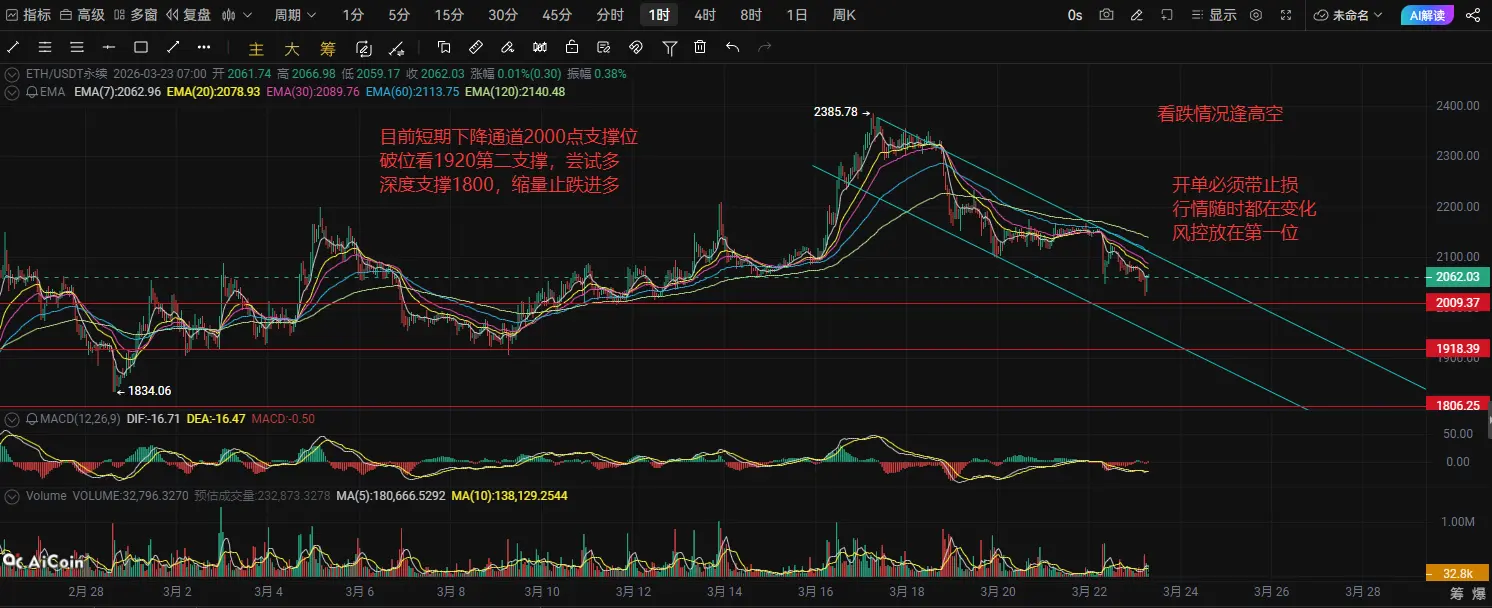1492x608 pixels.
Task: Select the ruler measure tool
Action: pyautogui.click(x=476, y=47)
